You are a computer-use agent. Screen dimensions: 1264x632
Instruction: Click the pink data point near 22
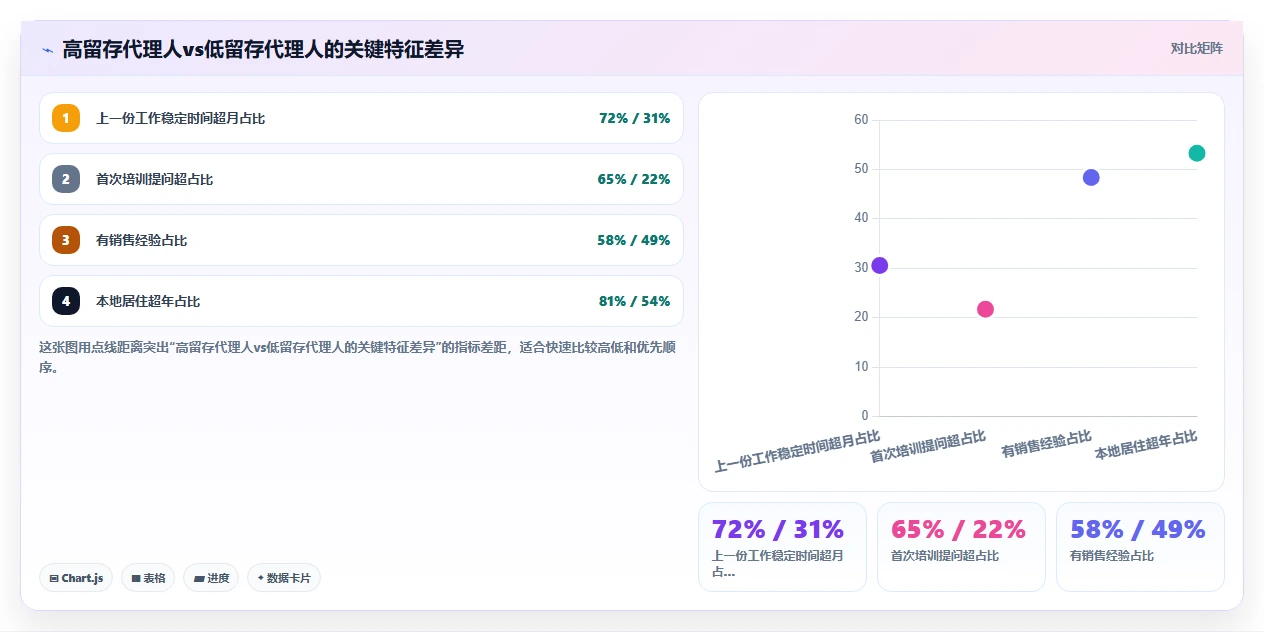[985, 309]
